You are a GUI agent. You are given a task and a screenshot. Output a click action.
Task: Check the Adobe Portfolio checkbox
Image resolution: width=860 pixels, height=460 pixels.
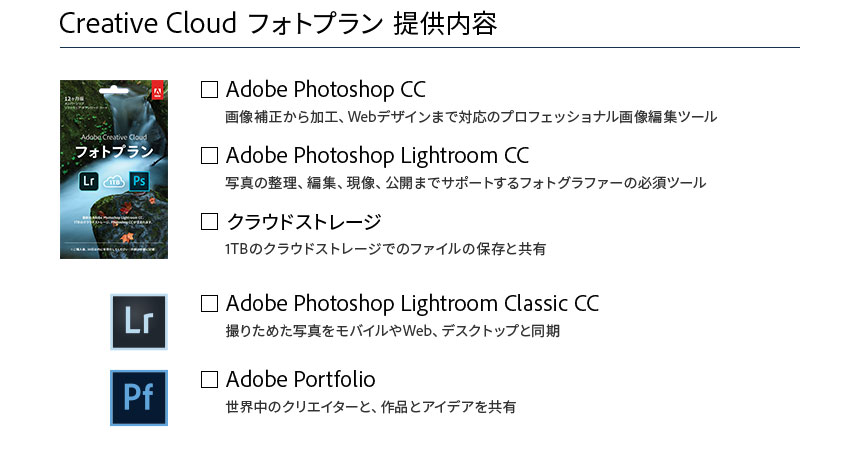pos(209,379)
